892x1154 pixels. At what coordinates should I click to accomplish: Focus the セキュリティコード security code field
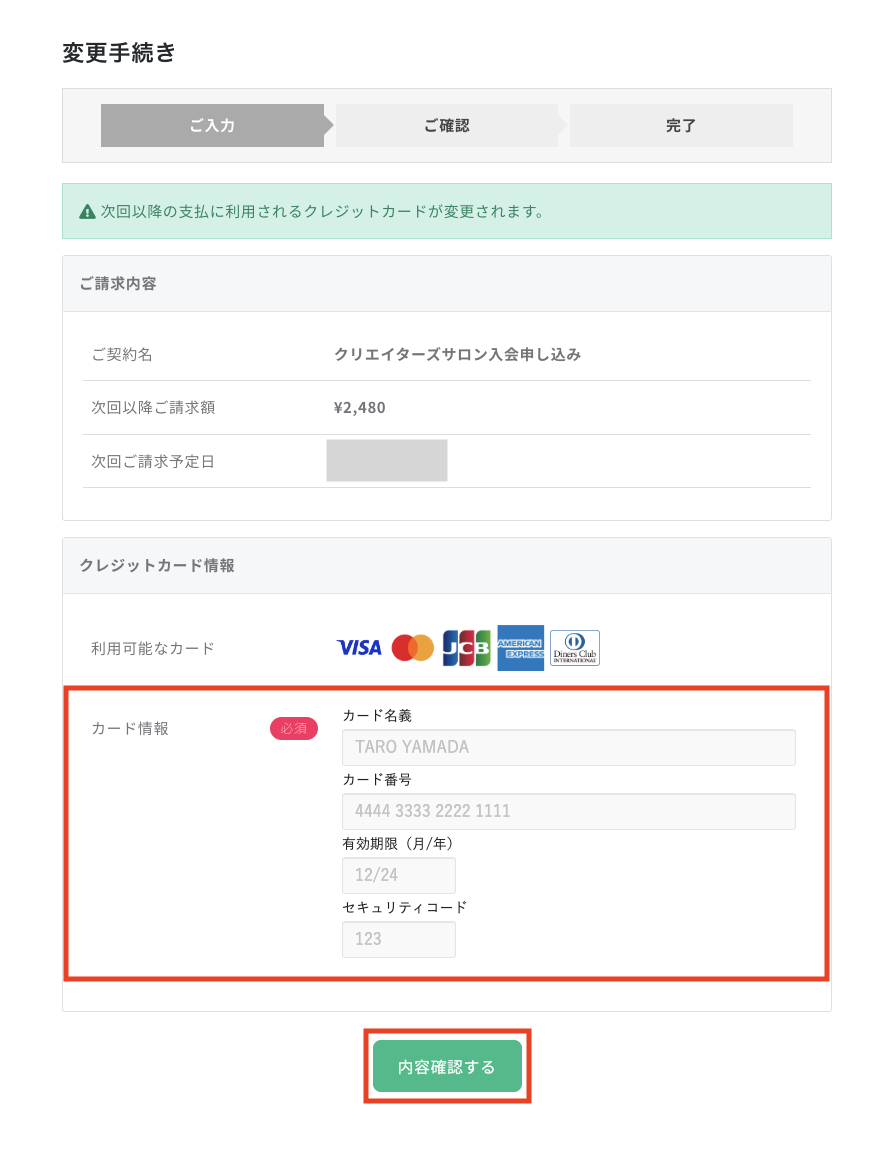[398, 939]
